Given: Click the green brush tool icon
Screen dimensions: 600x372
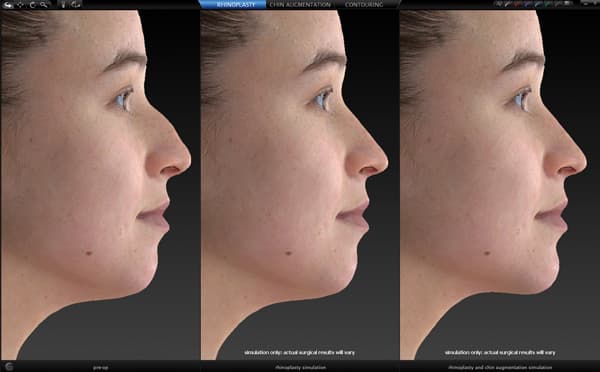Looking at the screenshot, I should coord(548,4).
